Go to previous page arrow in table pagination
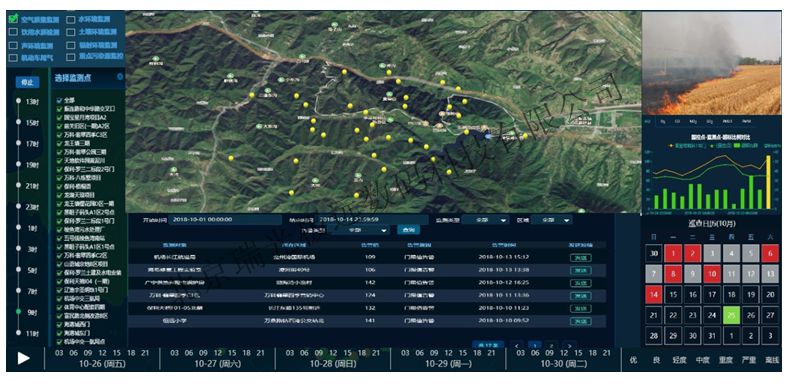This screenshot has width=790, height=386. point(516,346)
